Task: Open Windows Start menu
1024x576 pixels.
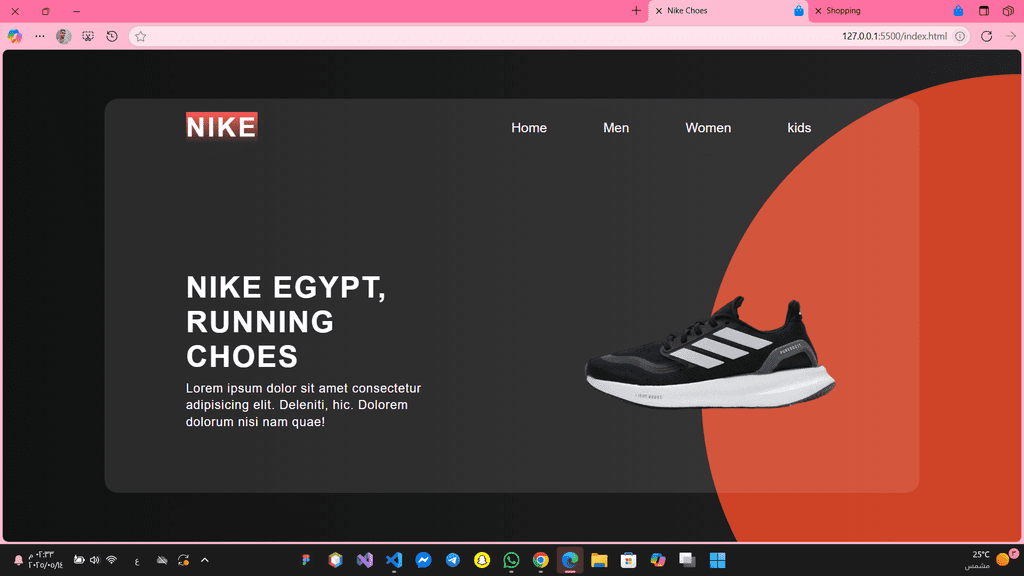Action: tap(717, 560)
